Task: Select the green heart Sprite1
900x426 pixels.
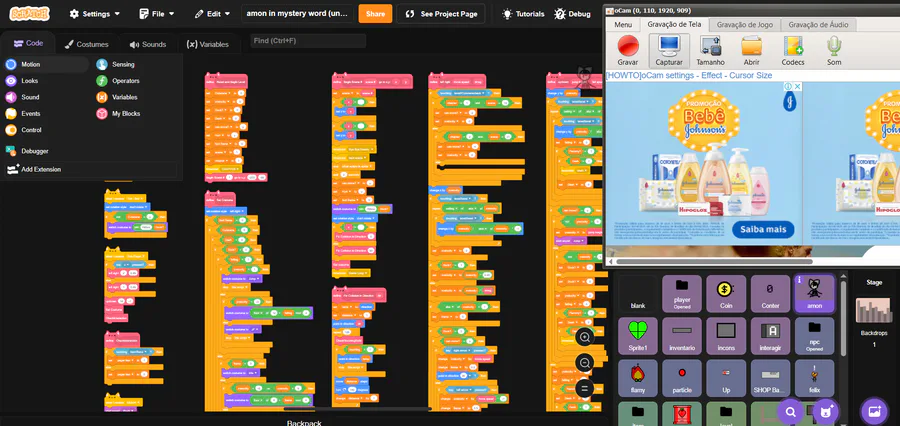Action: coord(638,336)
